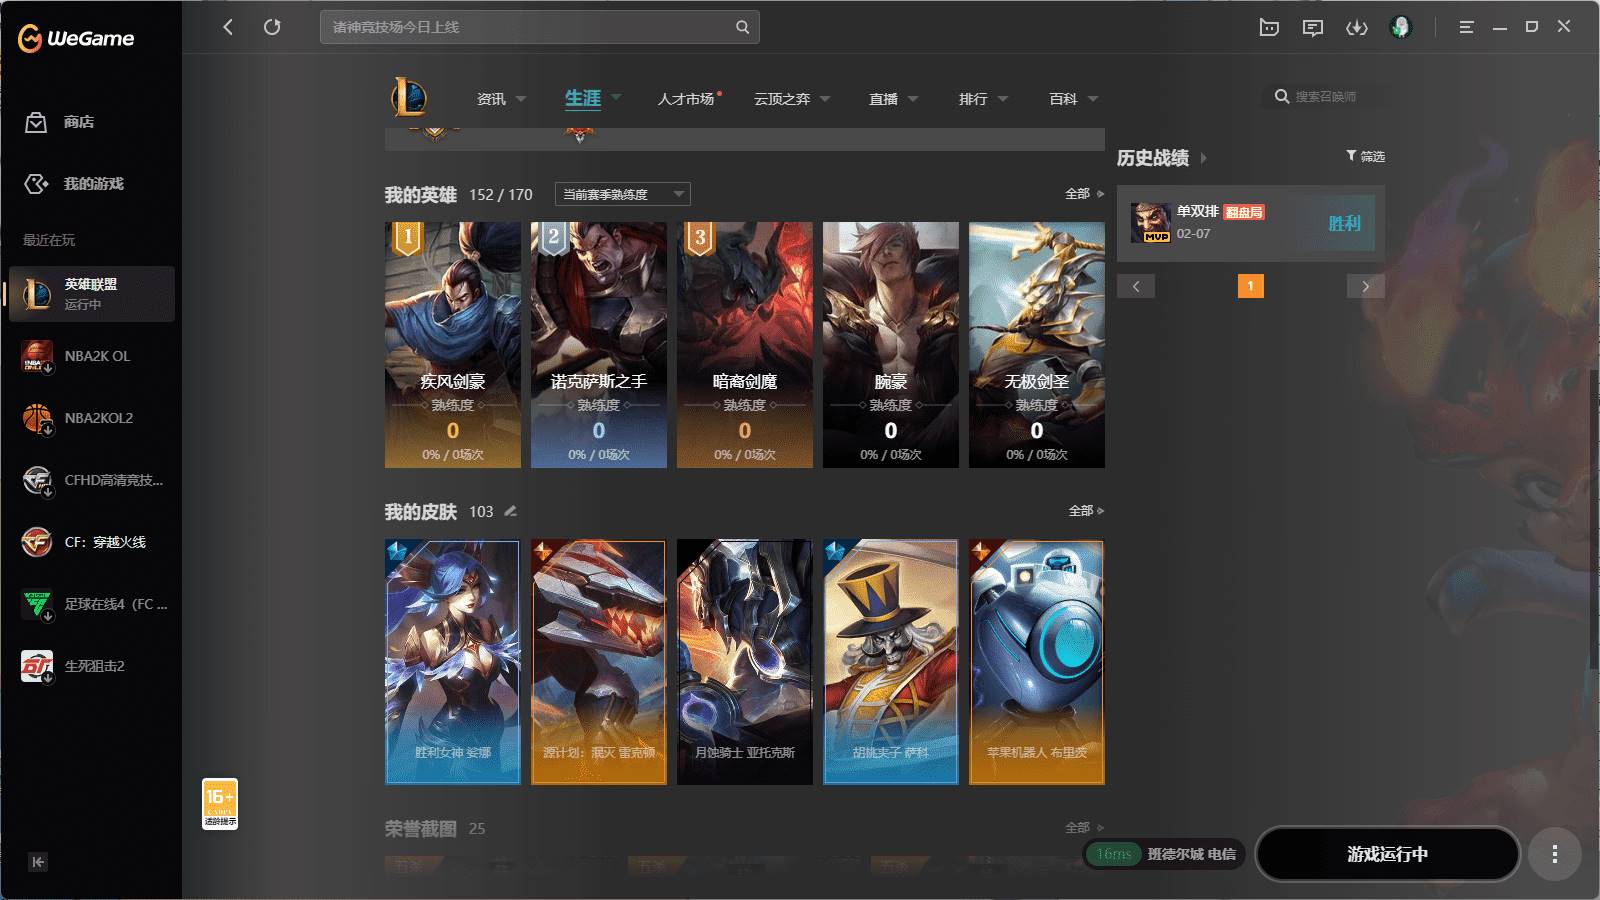This screenshot has width=1600, height=900.
Task: Open the 无极剑圣 hero card
Action: point(1037,345)
